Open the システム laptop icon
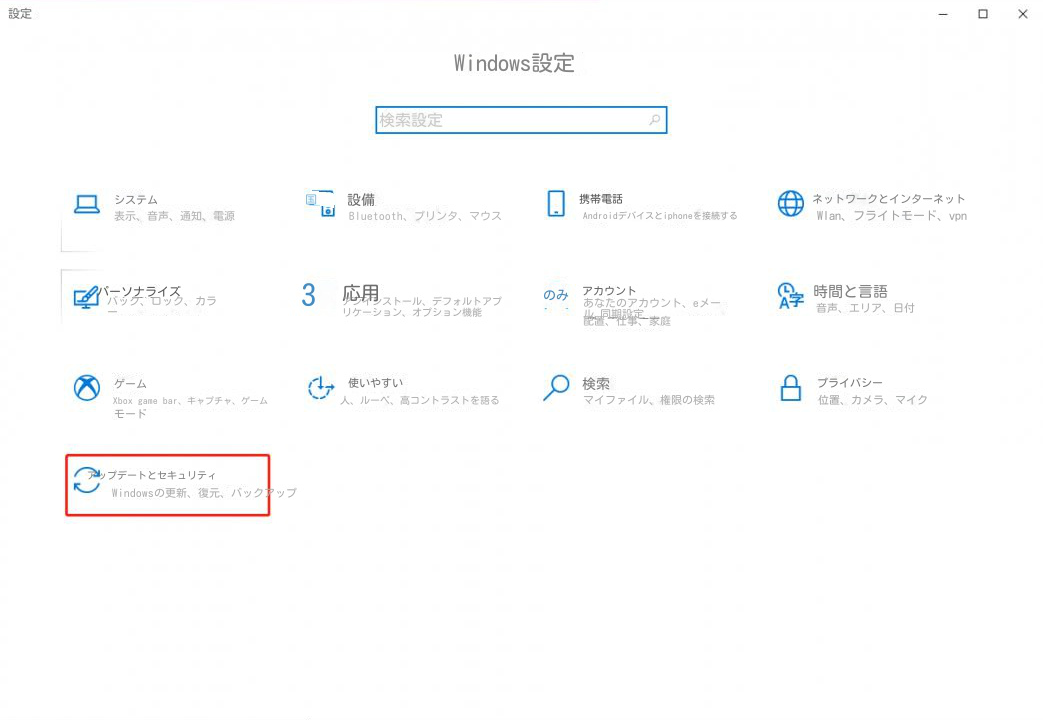 tap(86, 204)
